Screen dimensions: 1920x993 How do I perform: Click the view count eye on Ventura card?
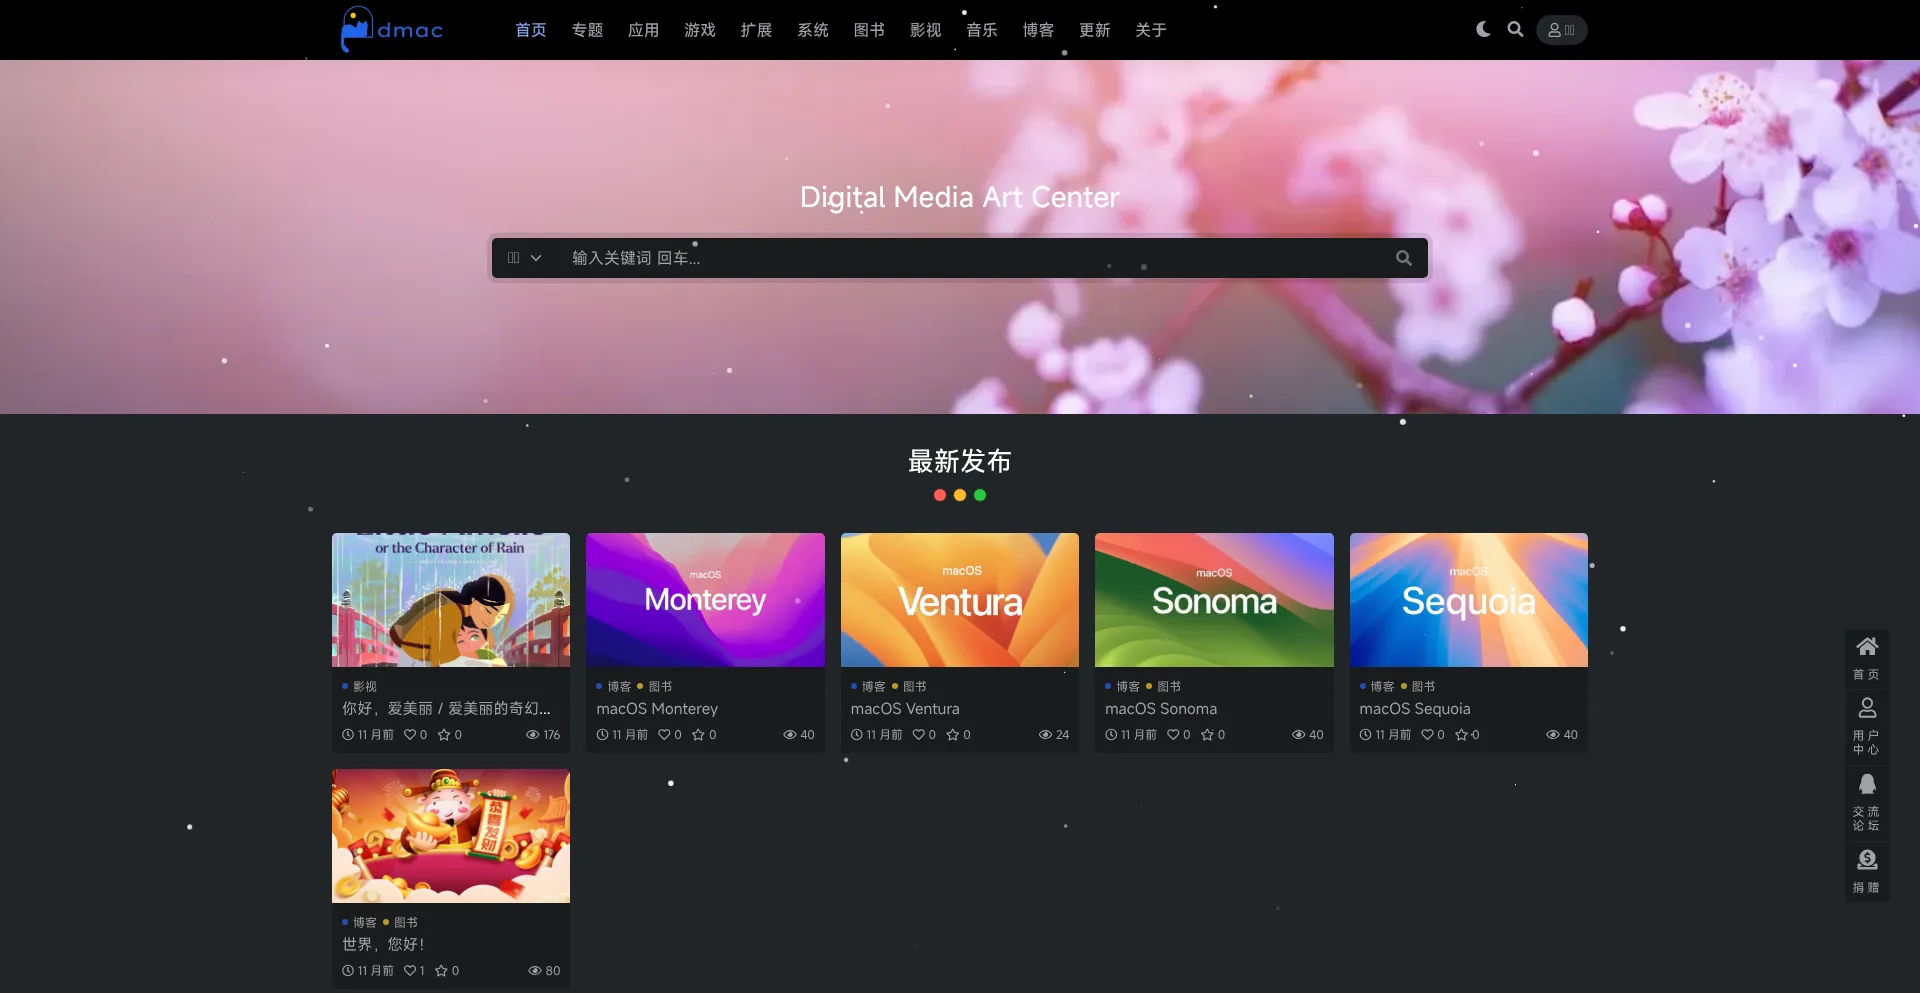1045,735
